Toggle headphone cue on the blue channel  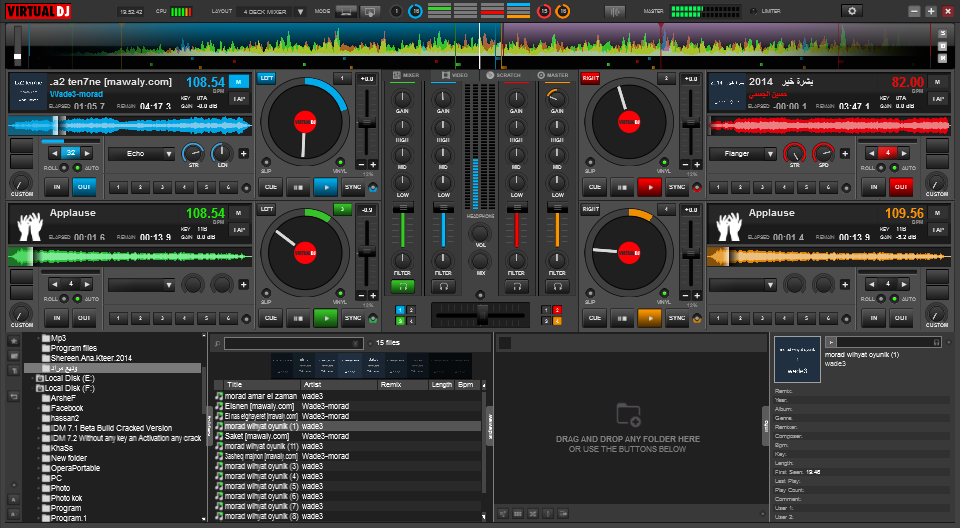(x=443, y=286)
